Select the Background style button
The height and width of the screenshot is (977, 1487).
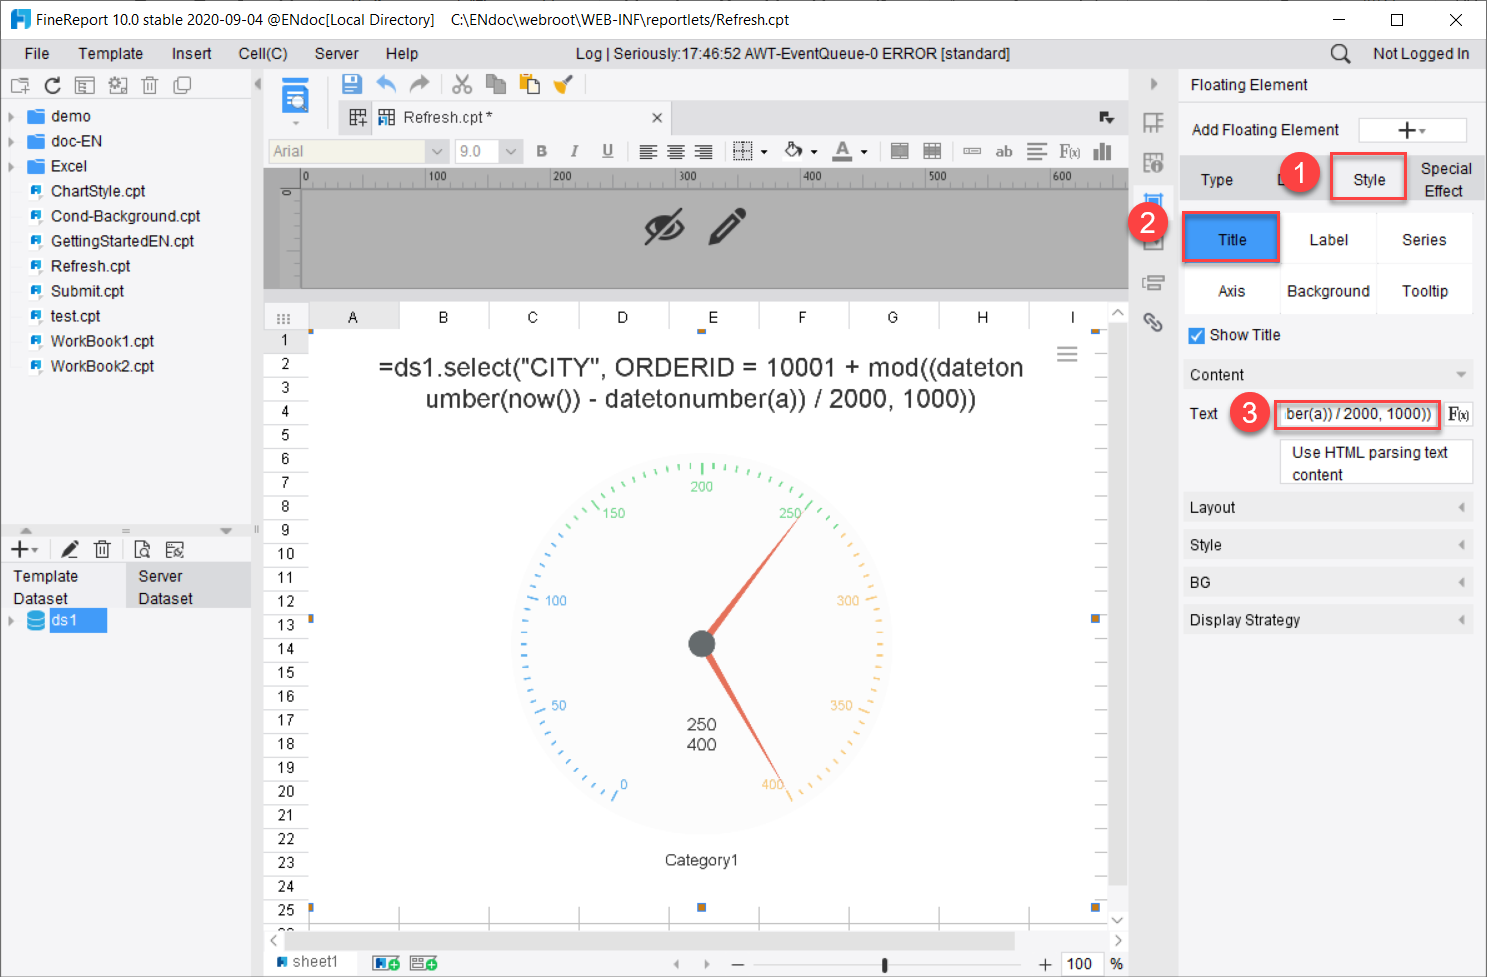pyautogui.click(x=1328, y=291)
